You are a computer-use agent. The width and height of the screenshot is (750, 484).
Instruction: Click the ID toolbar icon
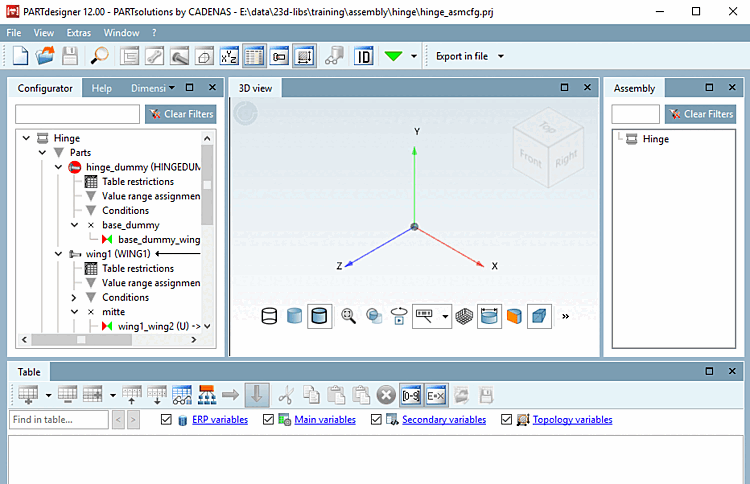[364, 56]
